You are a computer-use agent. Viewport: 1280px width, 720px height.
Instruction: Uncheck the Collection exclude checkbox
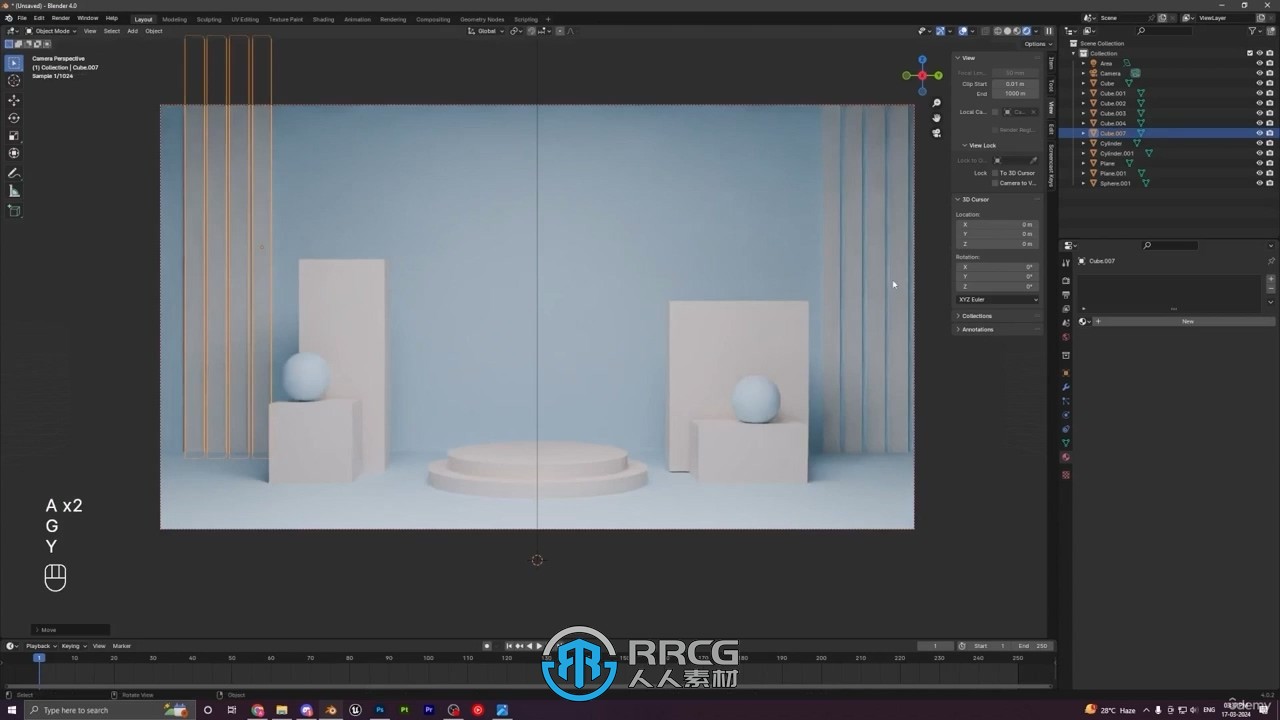coord(1249,53)
